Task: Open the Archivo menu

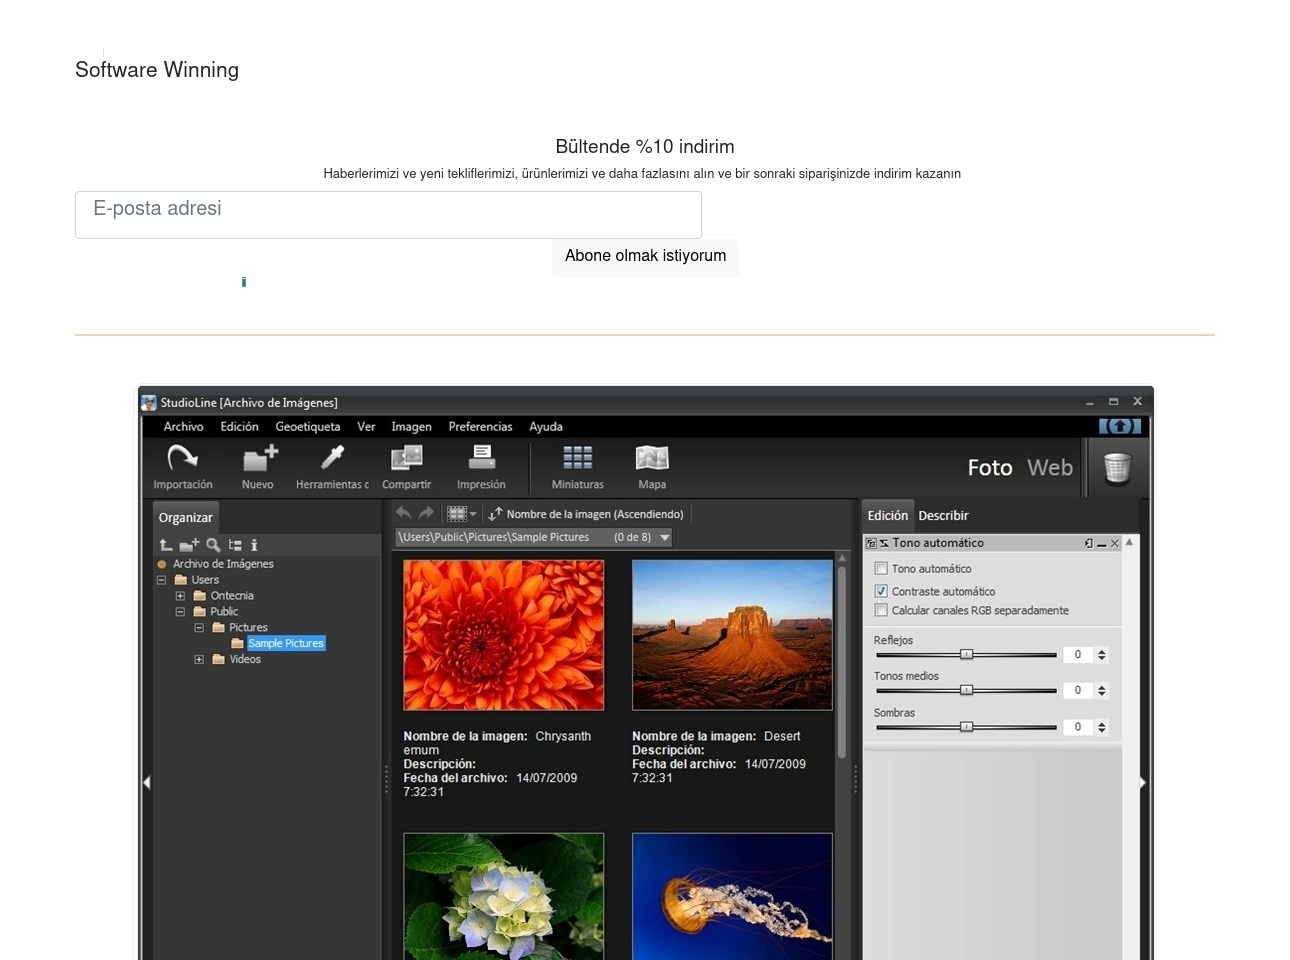Action: tap(183, 426)
